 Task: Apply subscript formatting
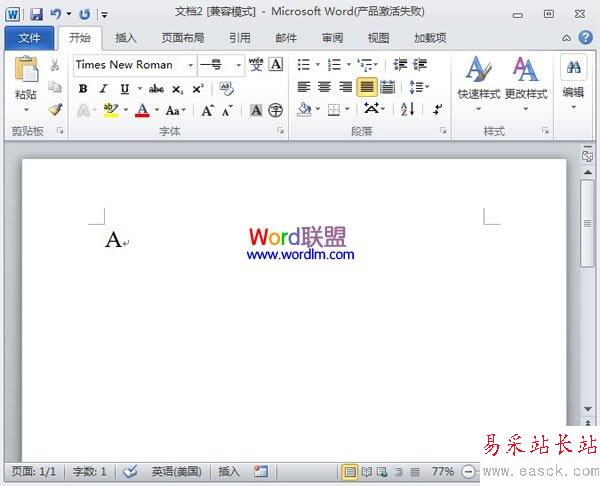pos(177,89)
